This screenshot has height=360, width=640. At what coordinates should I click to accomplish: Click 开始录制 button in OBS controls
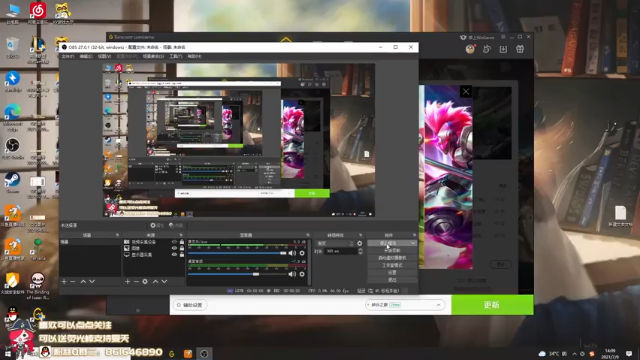click(392, 251)
